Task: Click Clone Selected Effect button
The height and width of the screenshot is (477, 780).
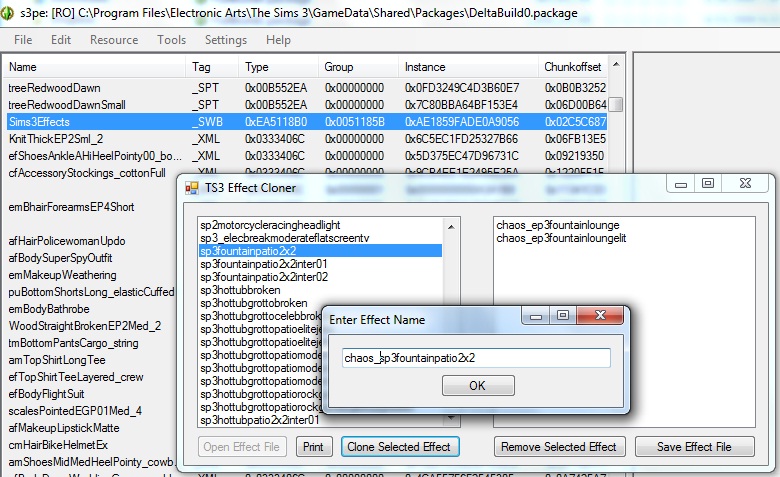Action: 399,447
